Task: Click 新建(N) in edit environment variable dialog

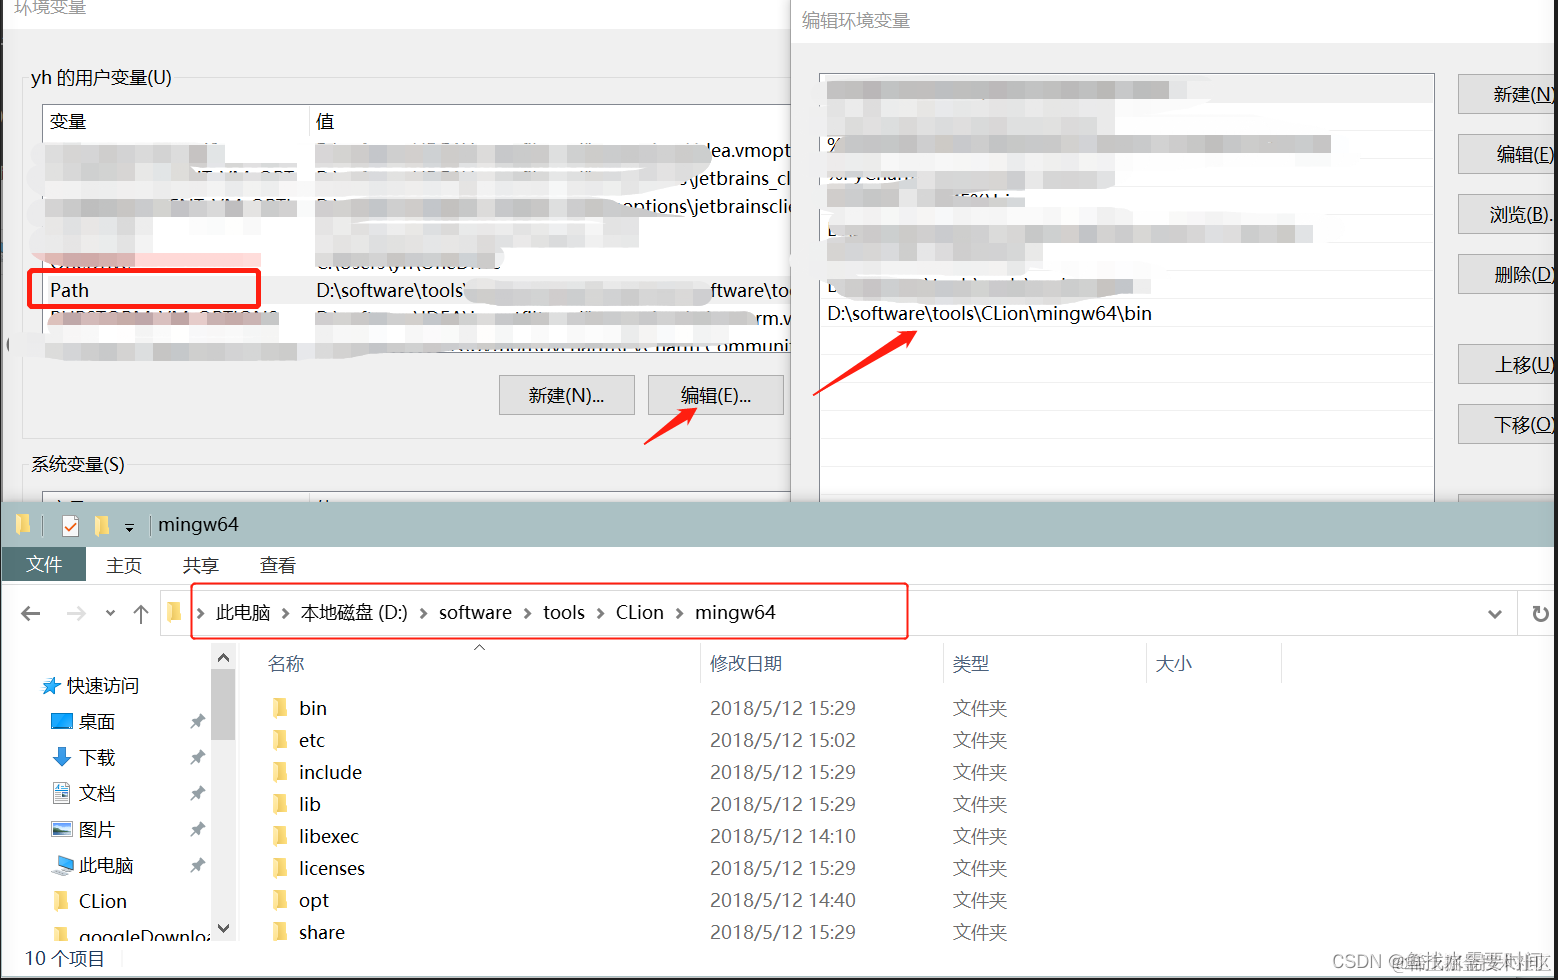Action: tap(1507, 94)
